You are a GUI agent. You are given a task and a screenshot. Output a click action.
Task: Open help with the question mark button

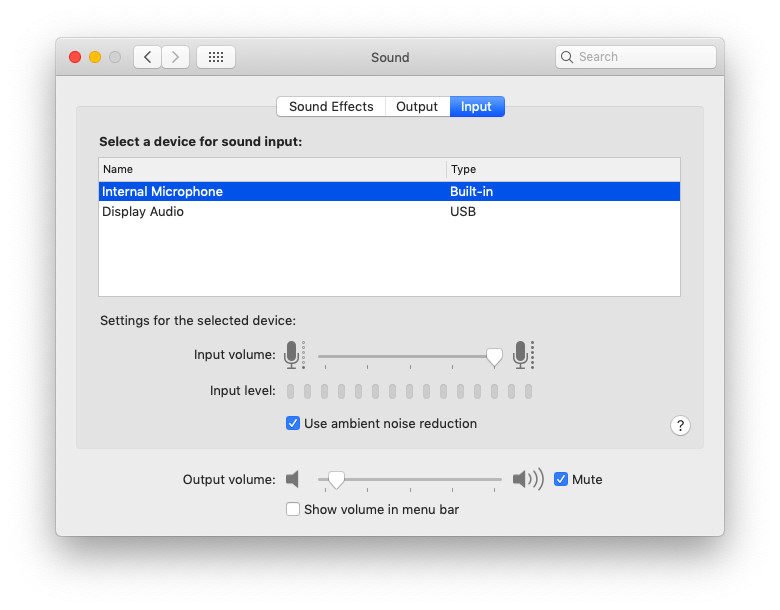(x=680, y=426)
